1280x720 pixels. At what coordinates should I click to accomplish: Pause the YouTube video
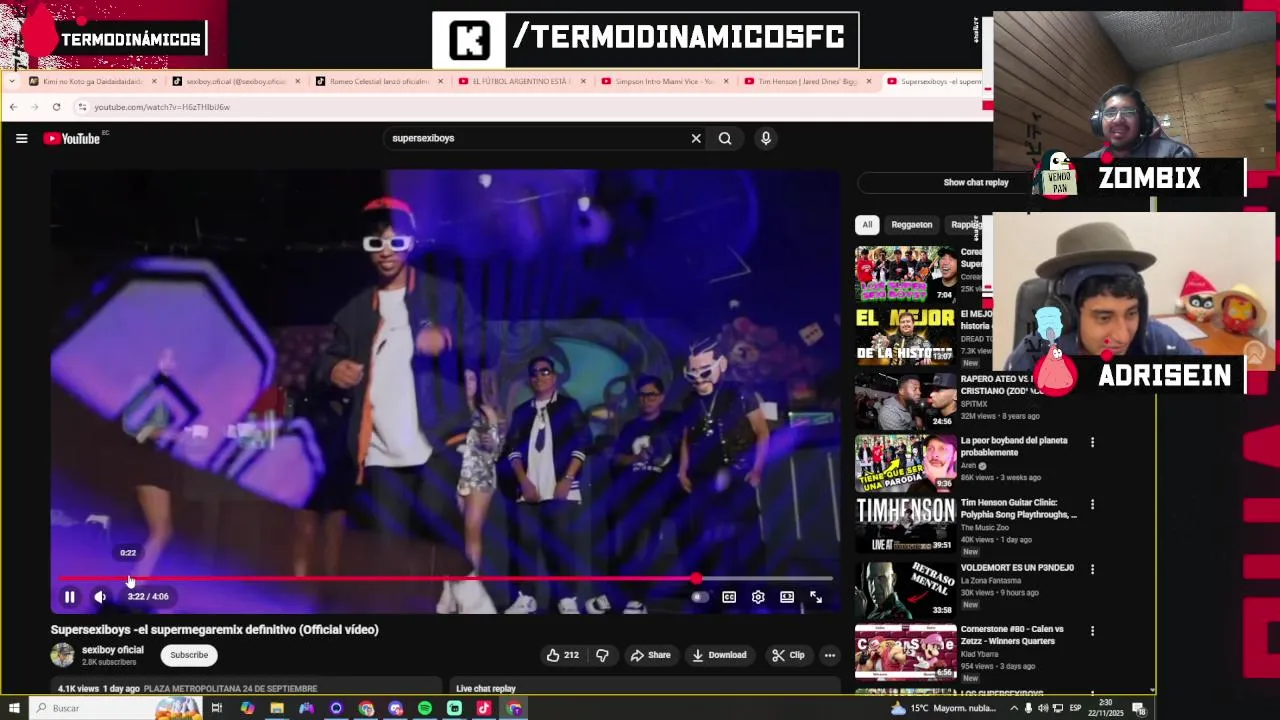(70, 597)
